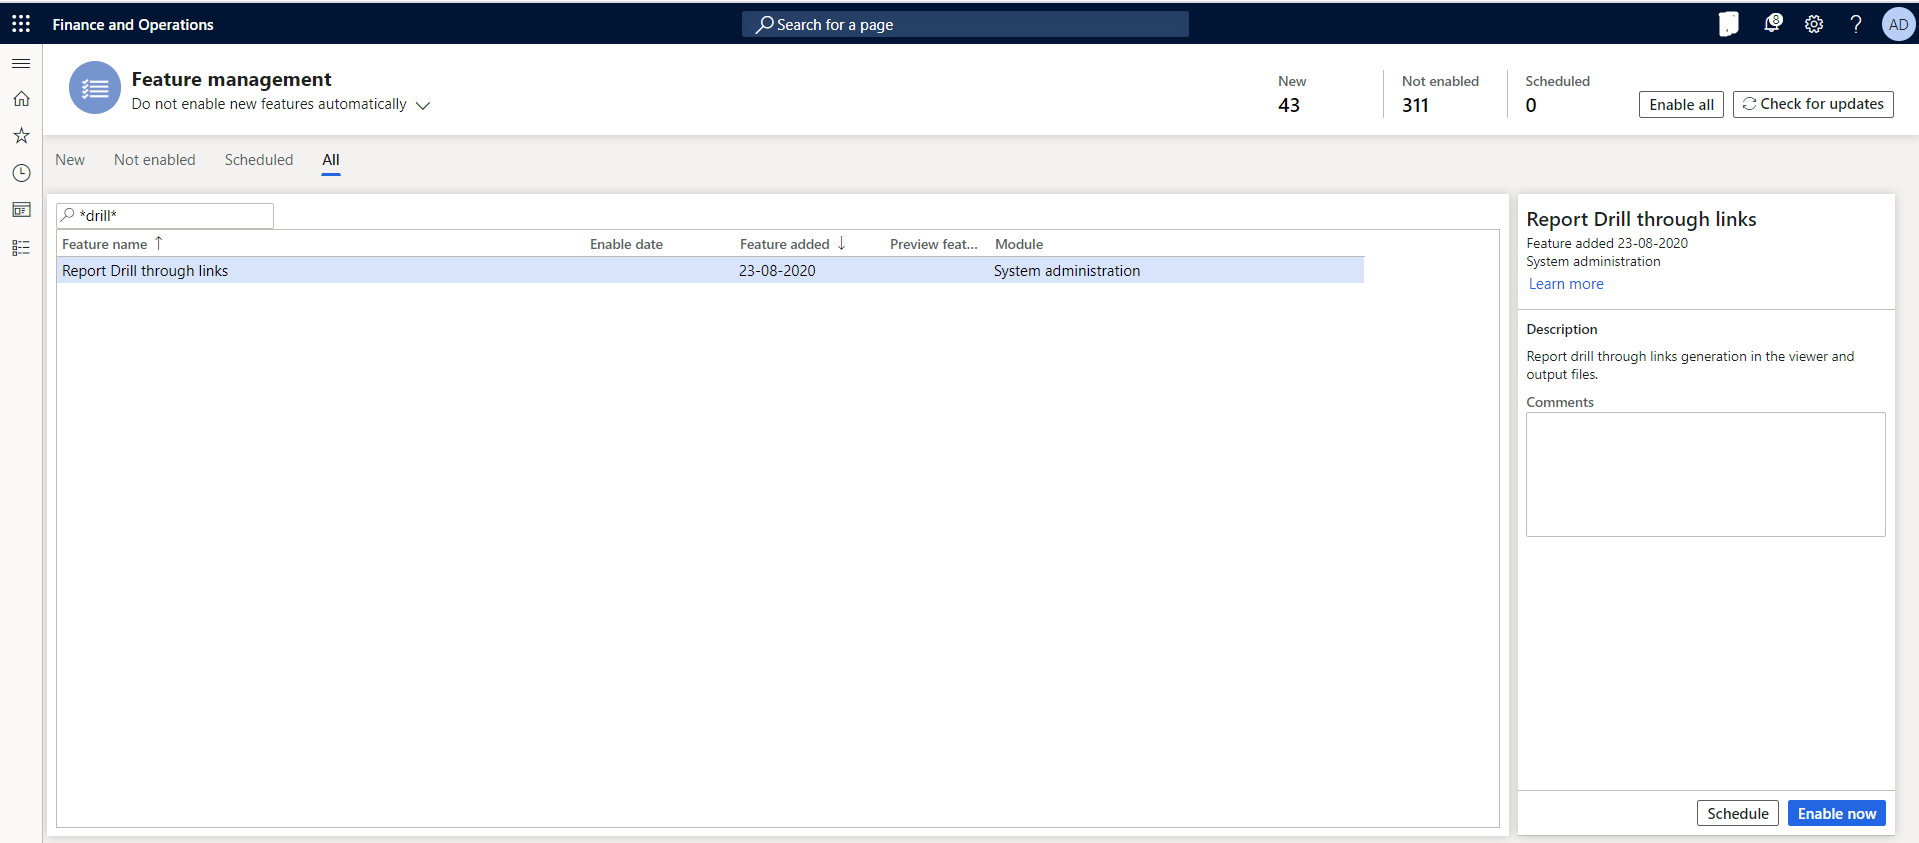The width and height of the screenshot is (1919, 843).
Task: Click Check for updates button
Action: [1813, 104]
